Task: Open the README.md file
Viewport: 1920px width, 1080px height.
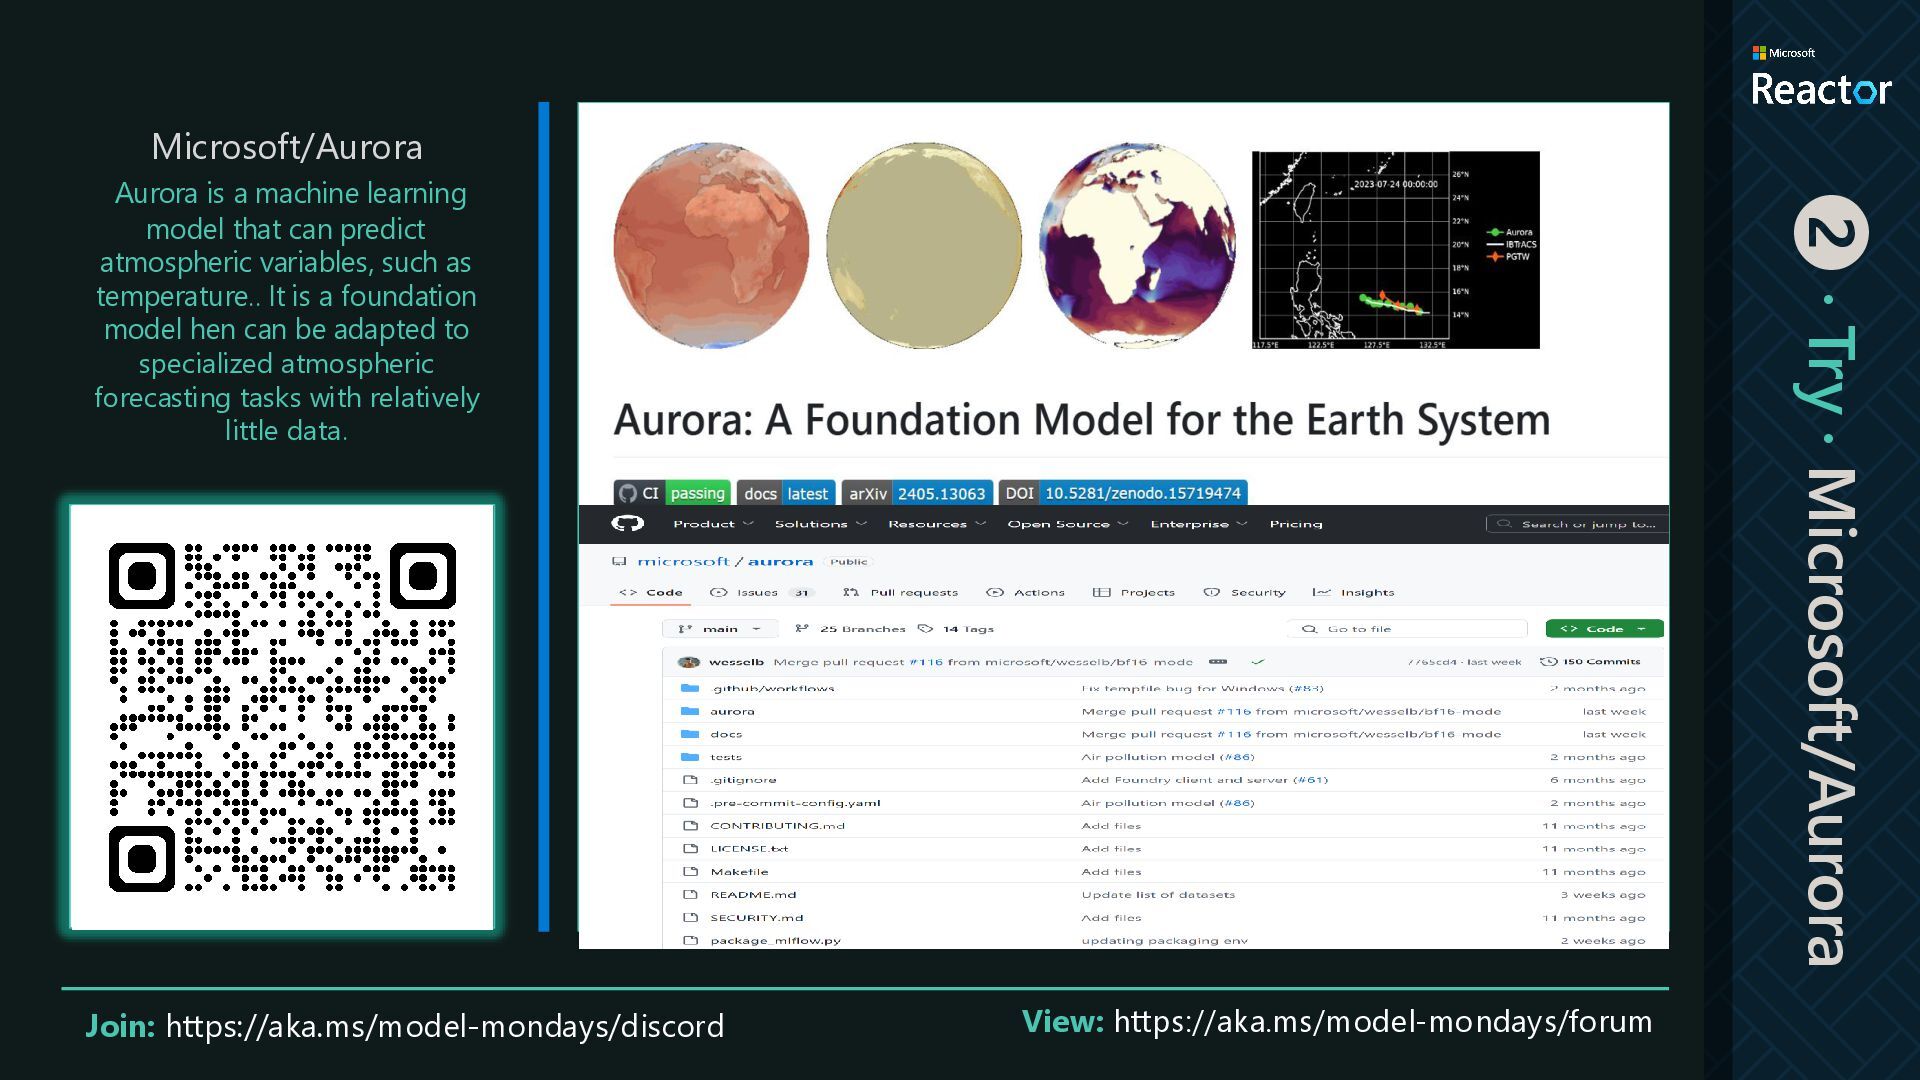Action: pyautogui.click(x=753, y=895)
